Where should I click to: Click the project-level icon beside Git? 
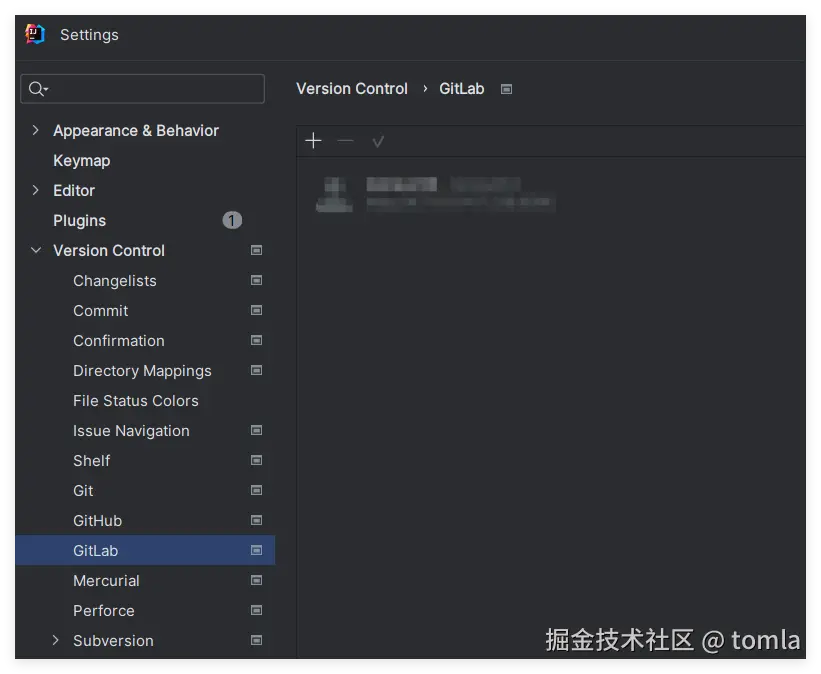(x=257, y=491)
